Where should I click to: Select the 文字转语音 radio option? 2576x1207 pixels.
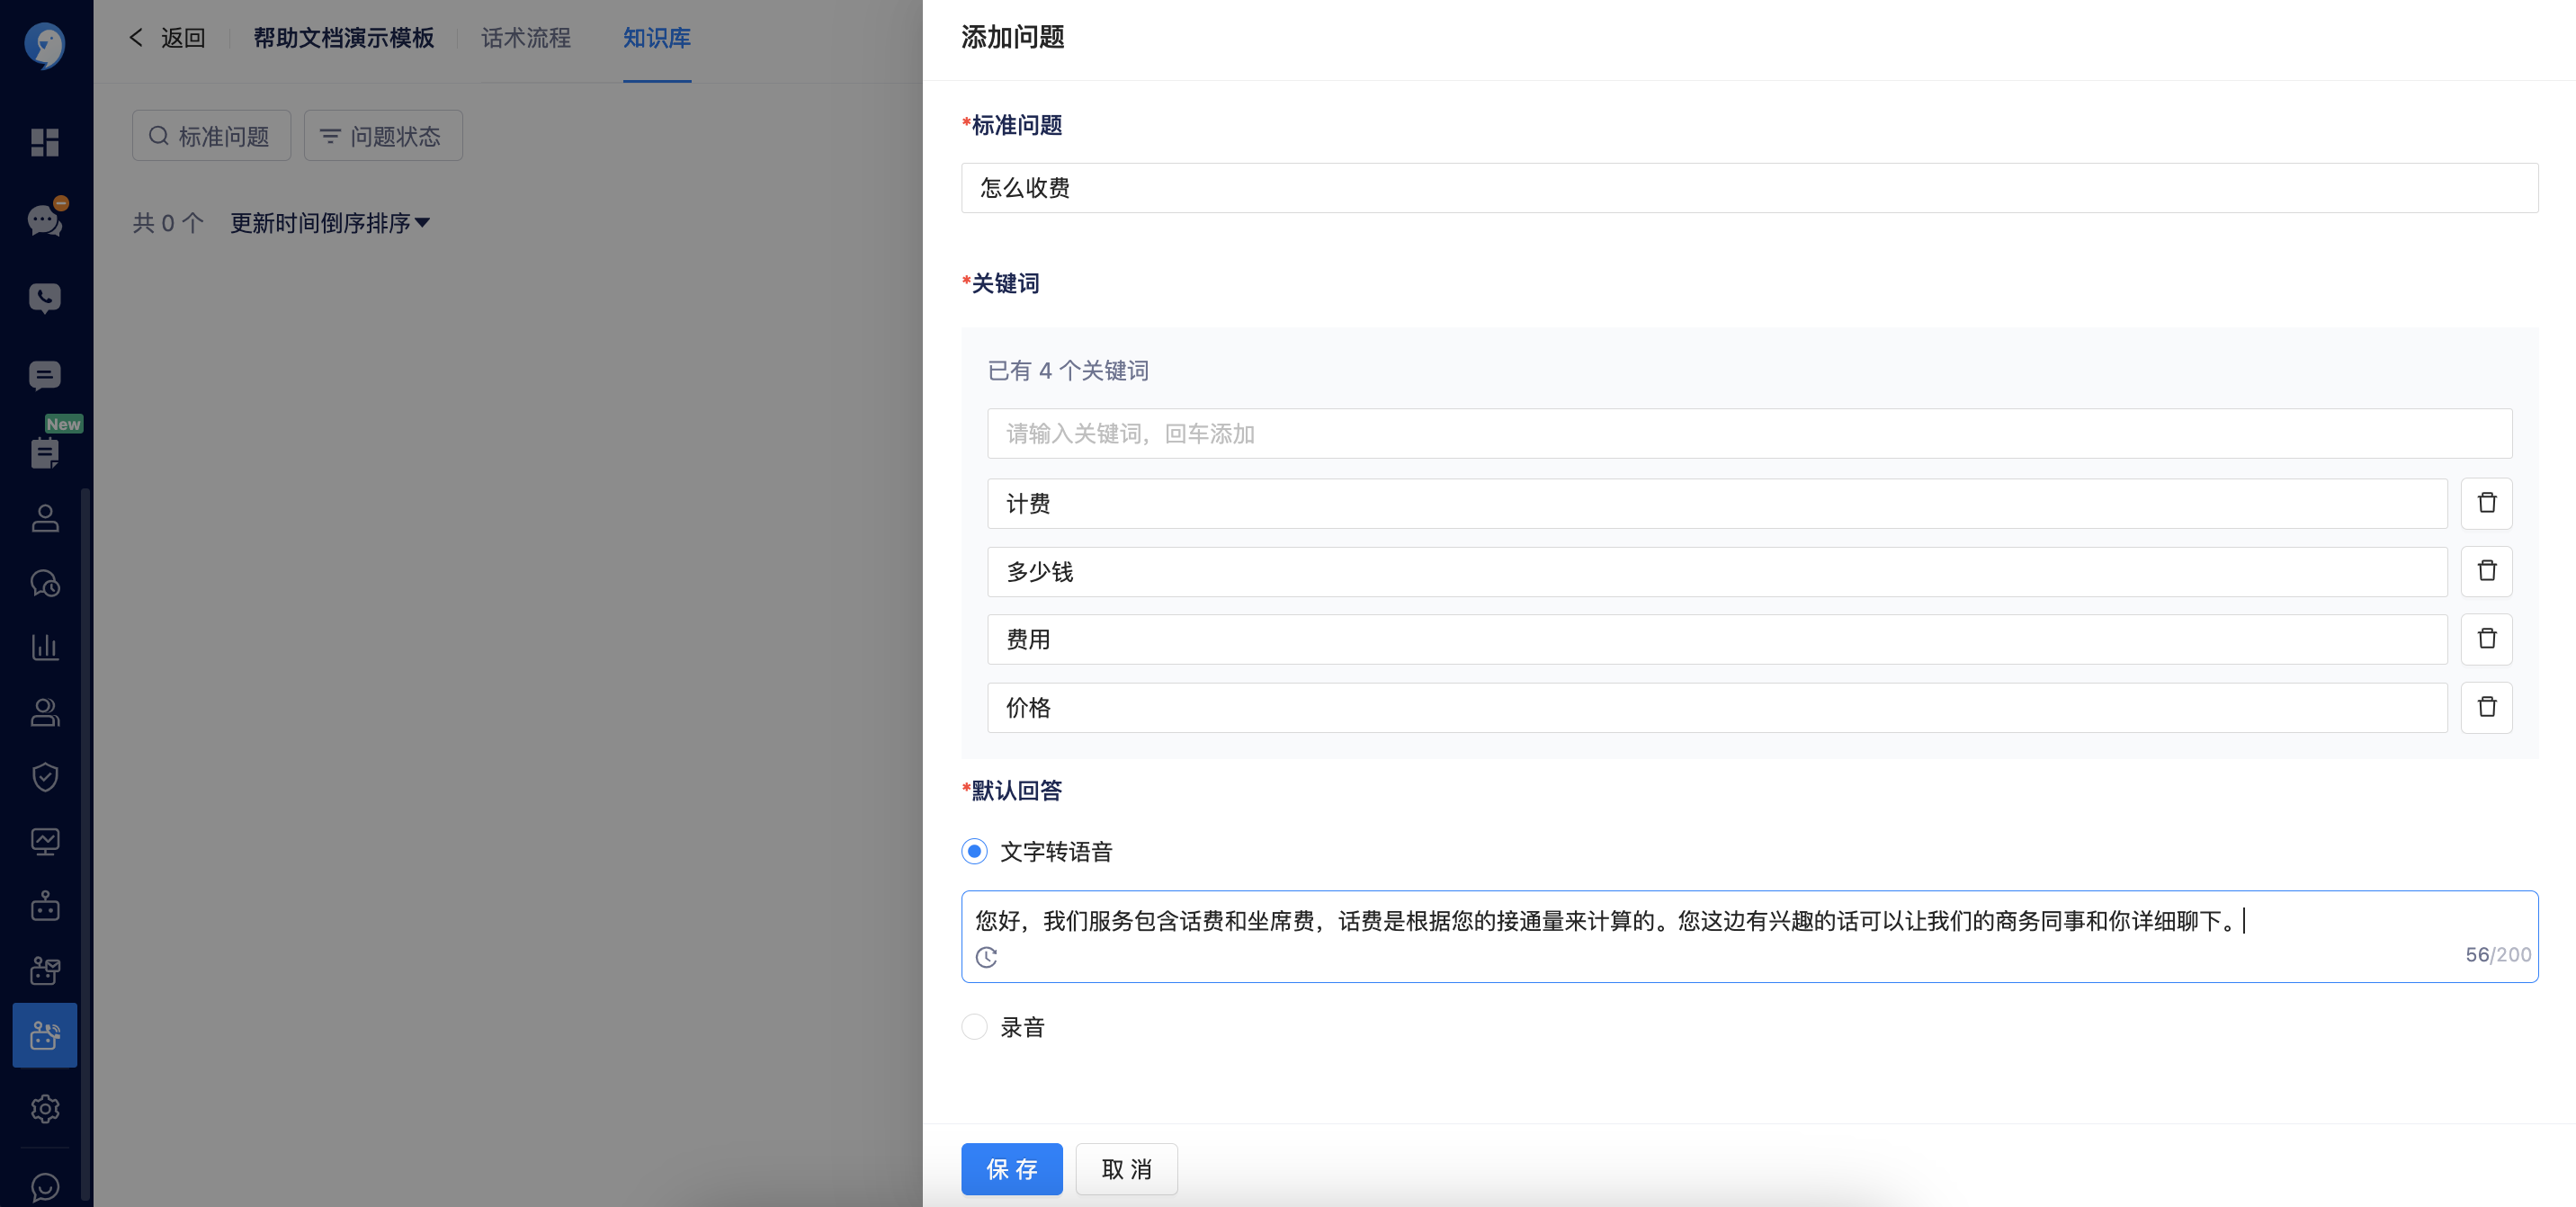[974, 851]
